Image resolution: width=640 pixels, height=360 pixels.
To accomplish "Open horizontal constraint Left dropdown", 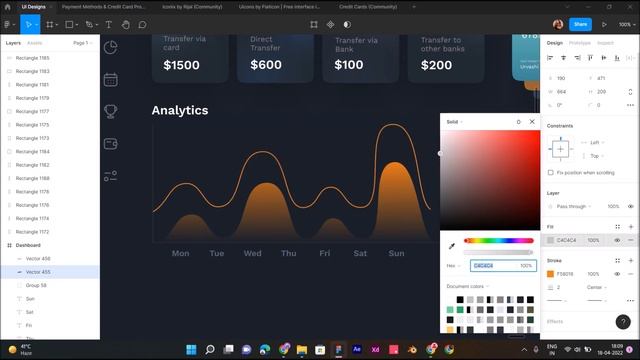I will pos(597,142).
